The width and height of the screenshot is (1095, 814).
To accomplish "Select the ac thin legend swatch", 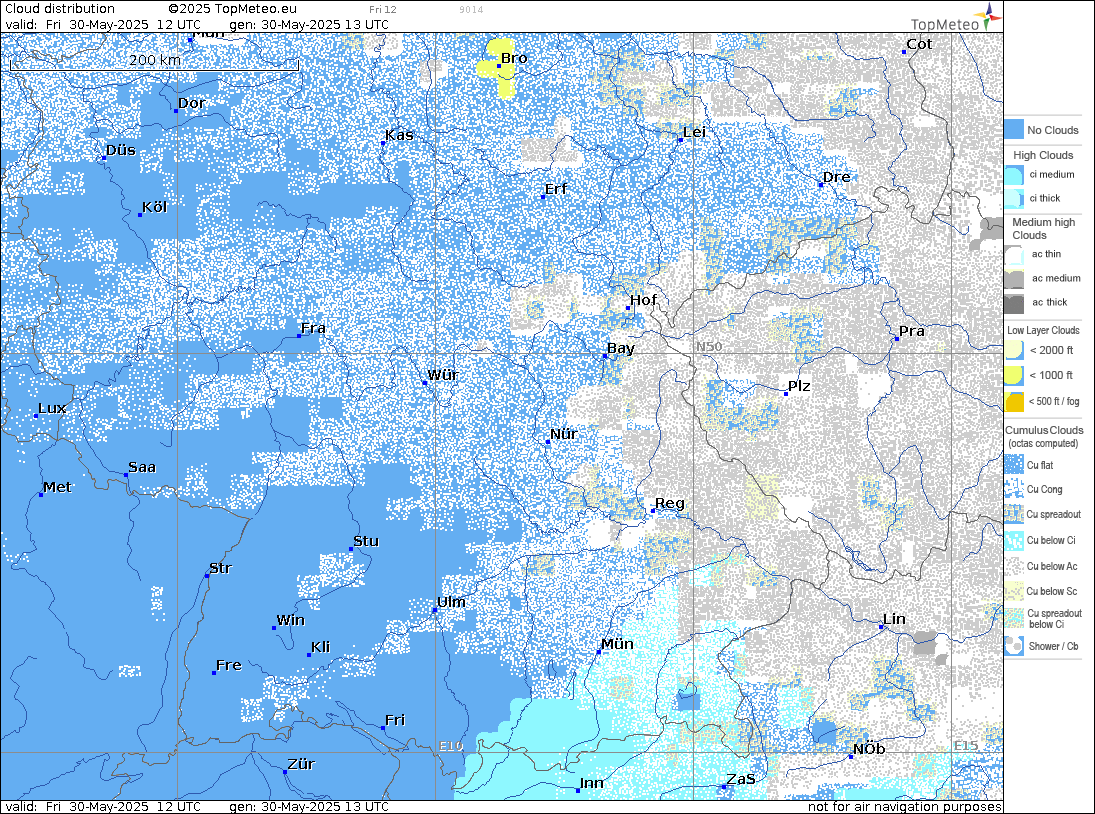I will (x=1014, y=254).
